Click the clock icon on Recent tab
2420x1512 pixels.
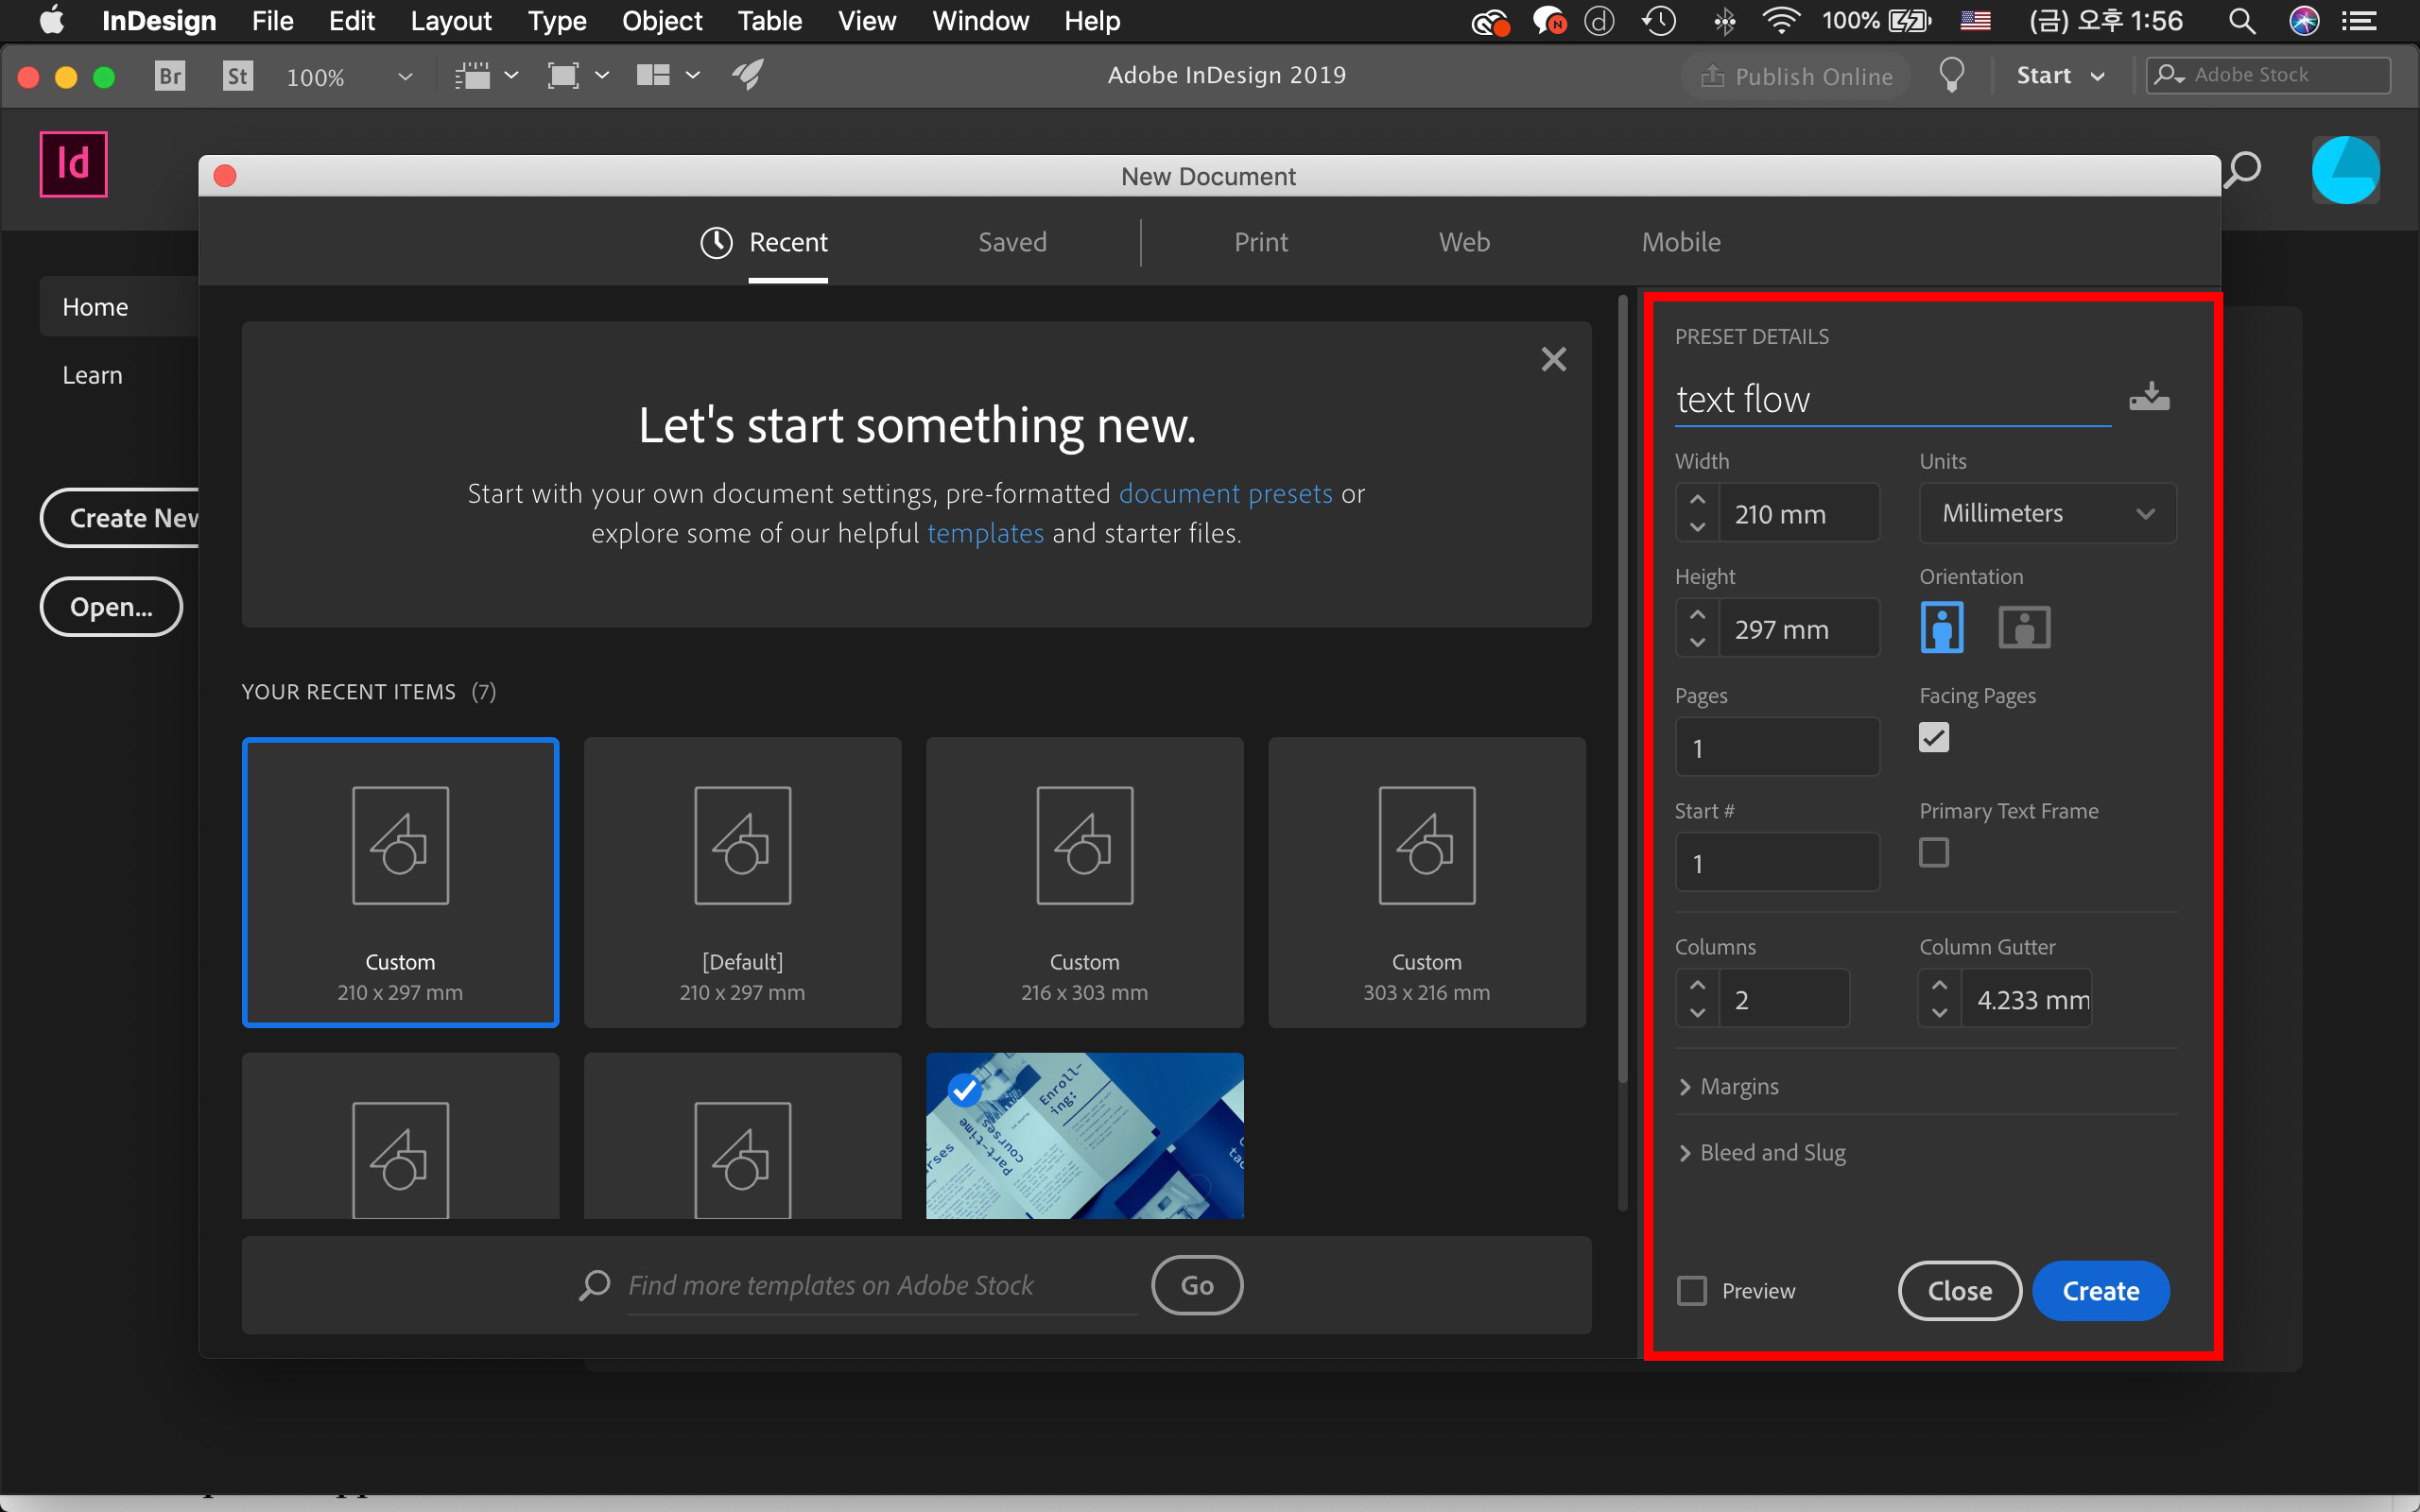(716, 242)
